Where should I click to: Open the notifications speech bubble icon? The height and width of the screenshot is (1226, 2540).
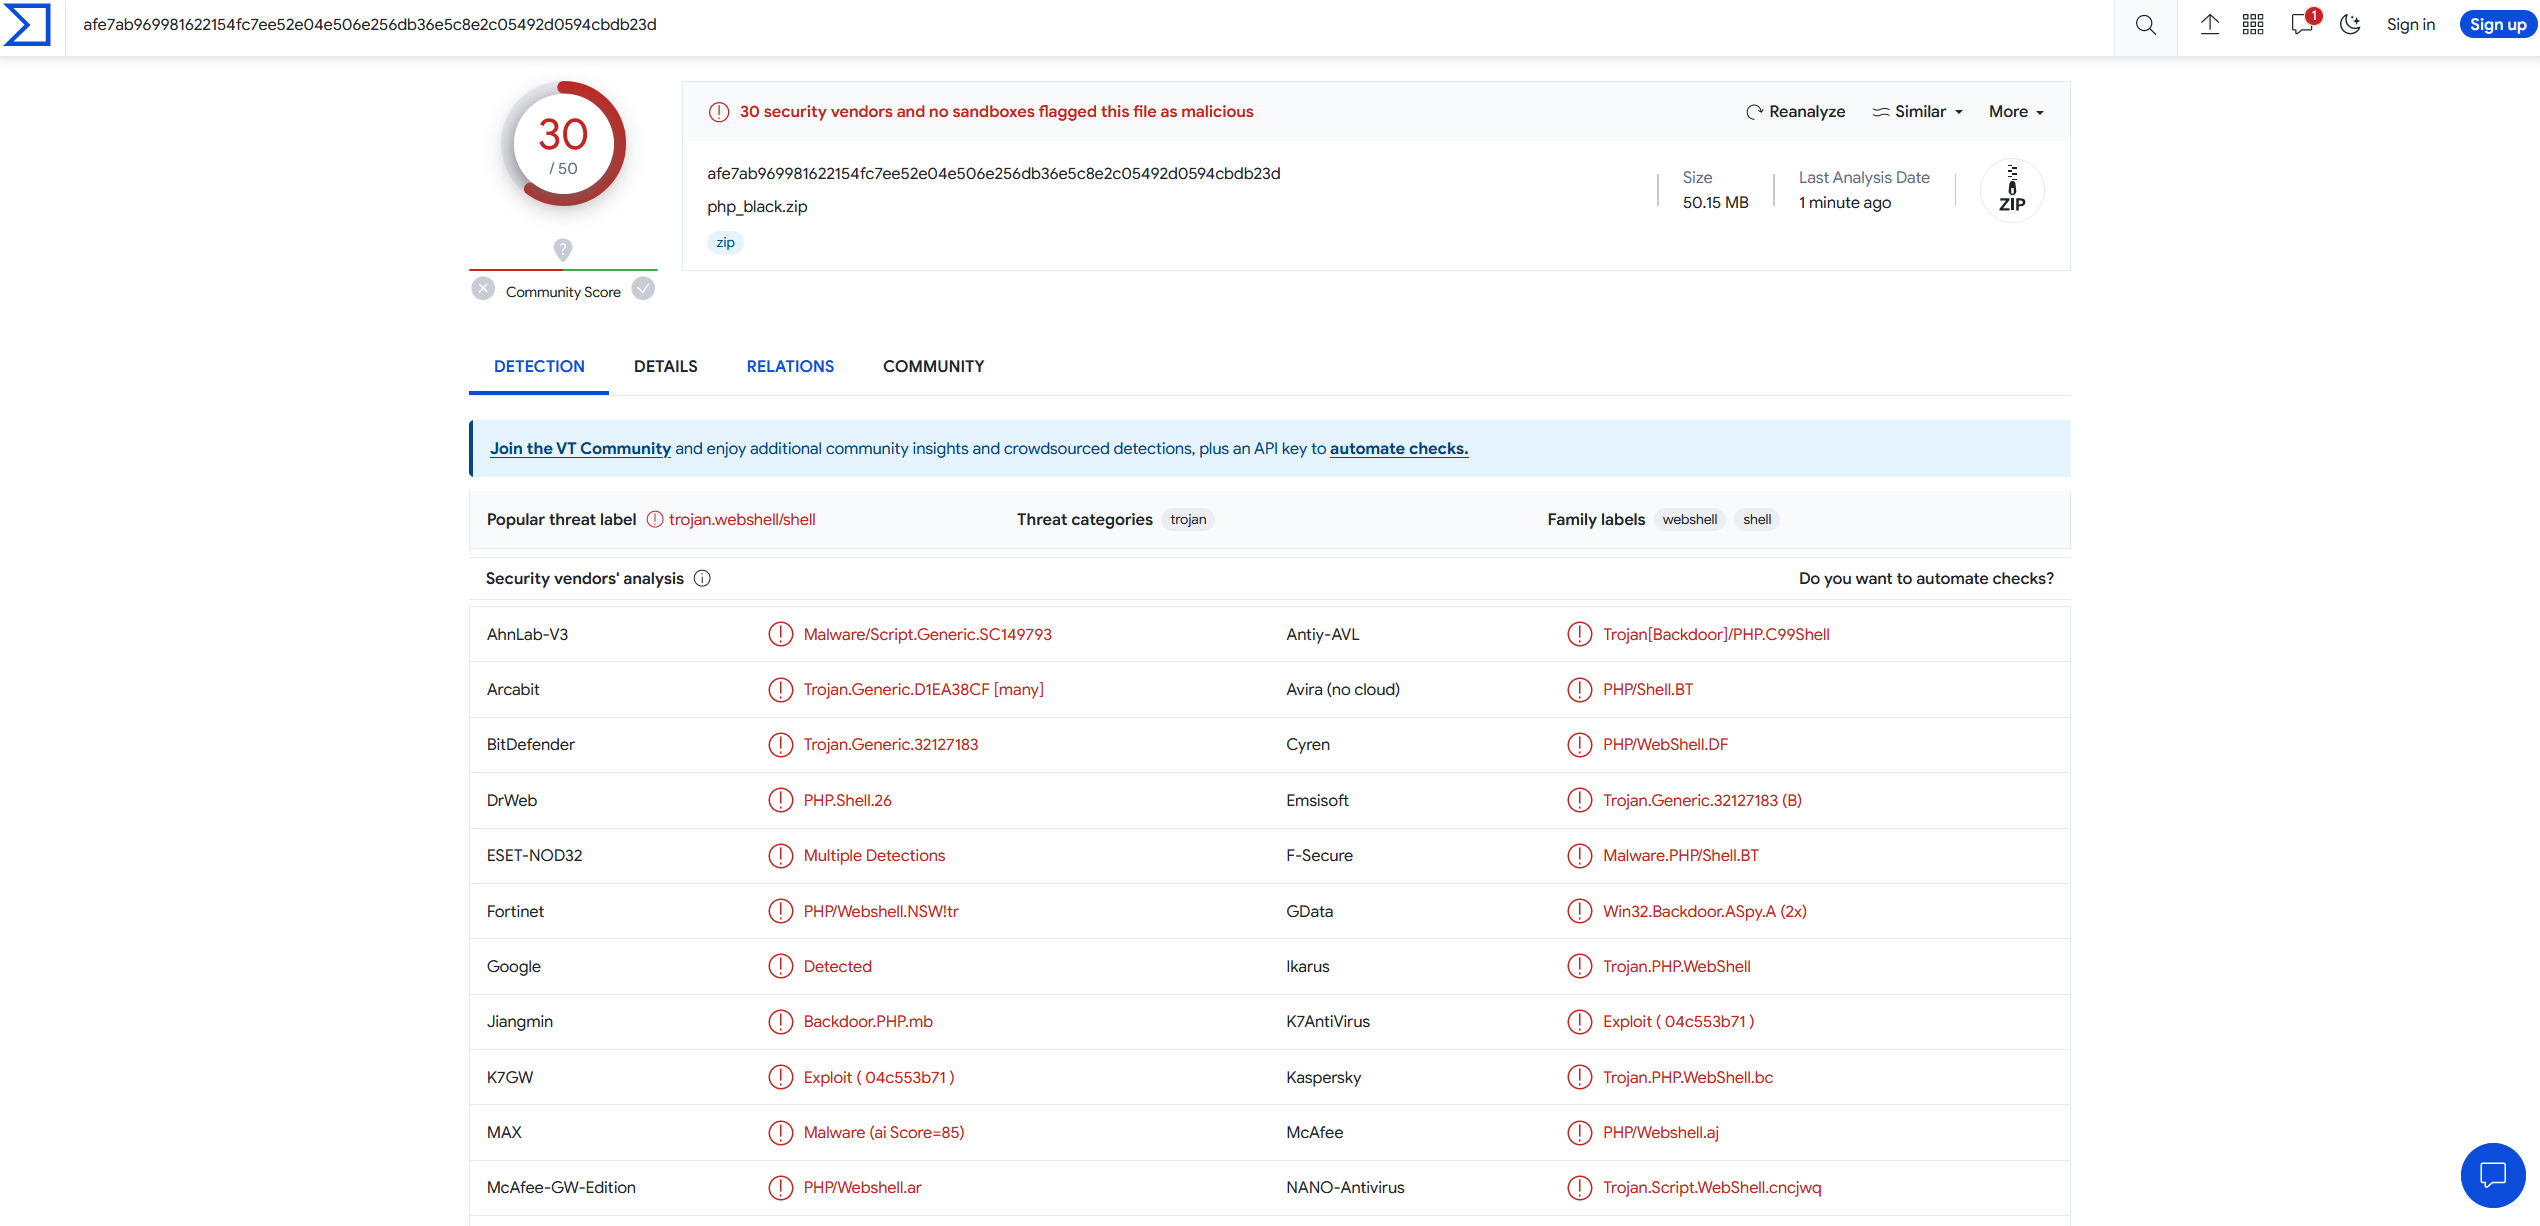click(2301, 25)
